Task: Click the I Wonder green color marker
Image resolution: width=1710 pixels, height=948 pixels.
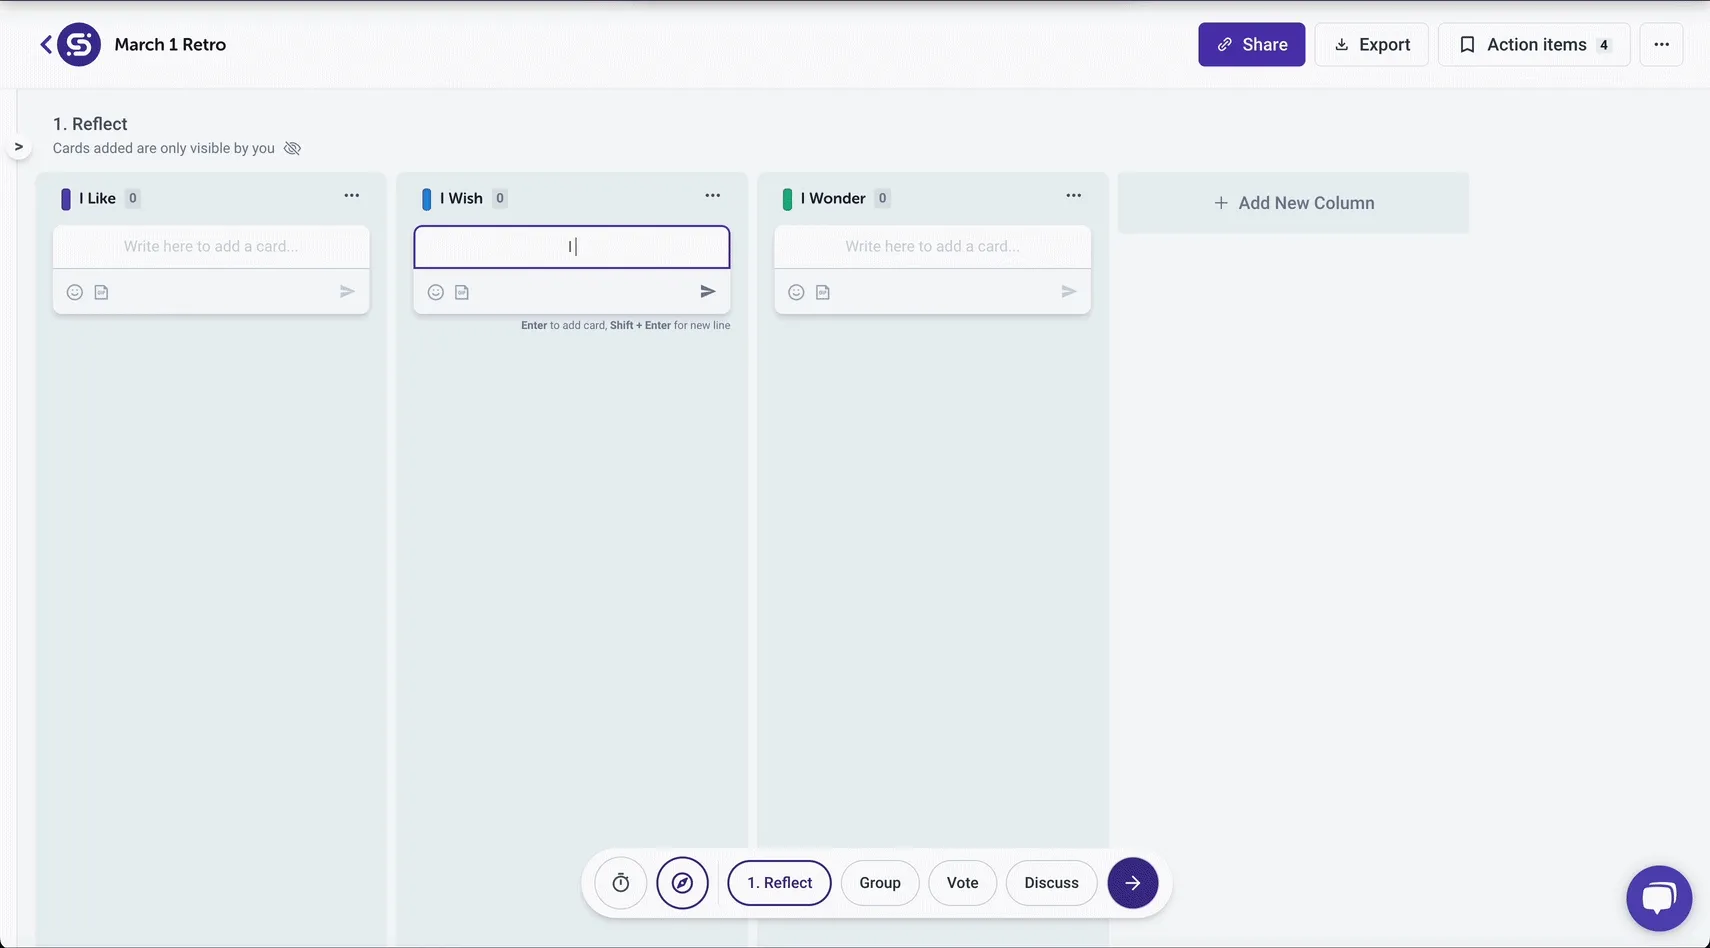Action: coord(787,199)
